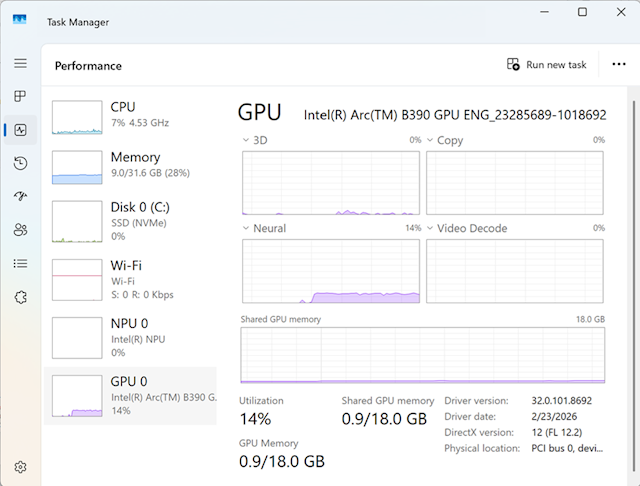Open the Neural engine dropdown
The image size is (640, 486).
click(246, 228)
